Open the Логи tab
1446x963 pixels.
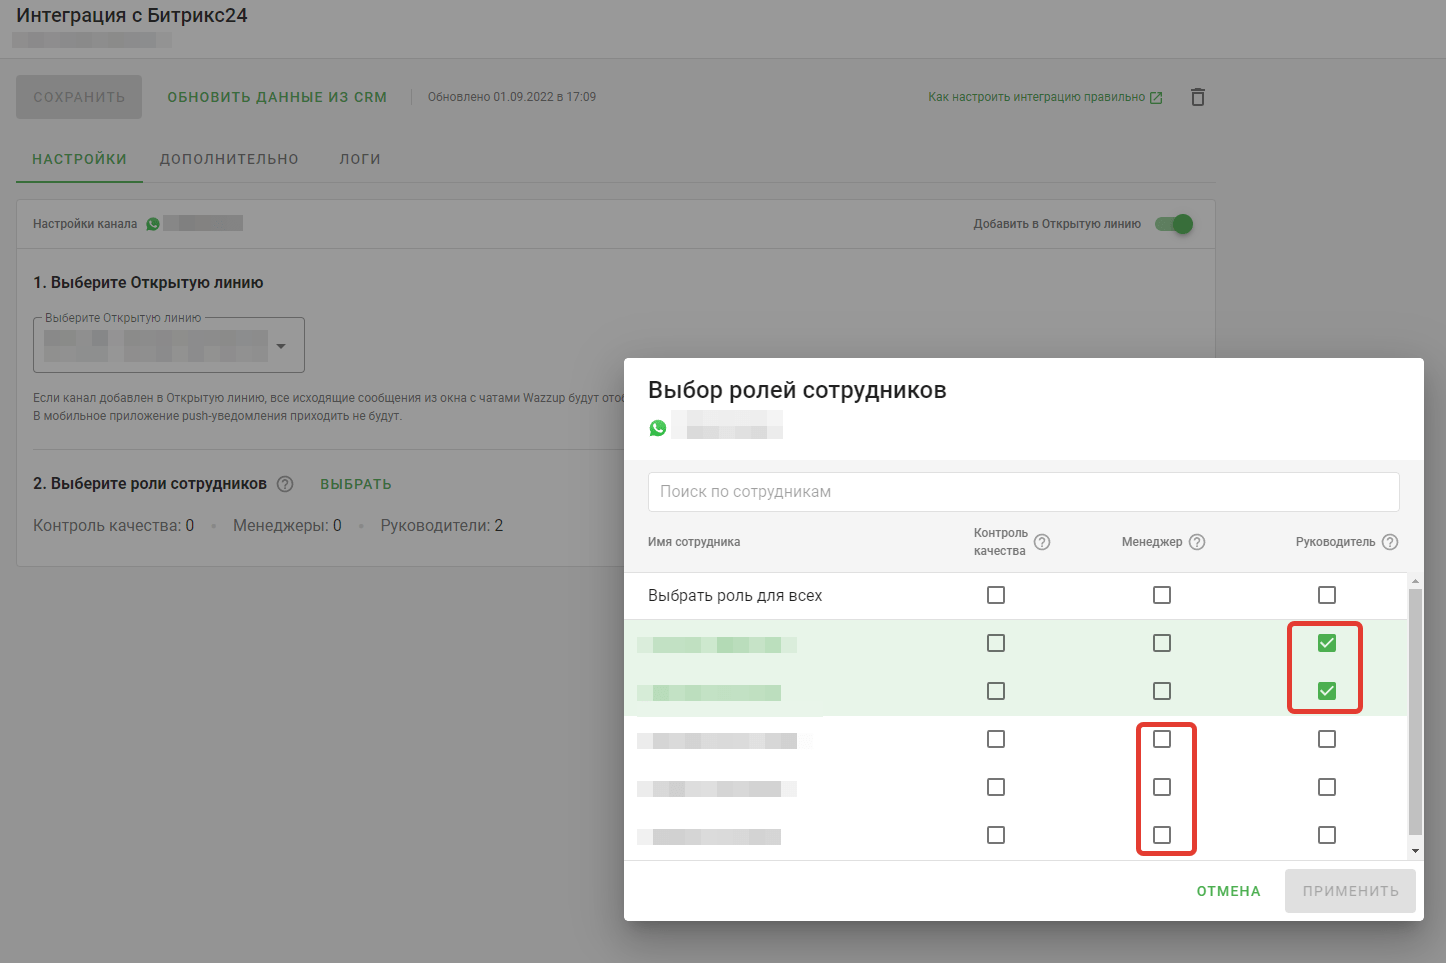(360, 159)
